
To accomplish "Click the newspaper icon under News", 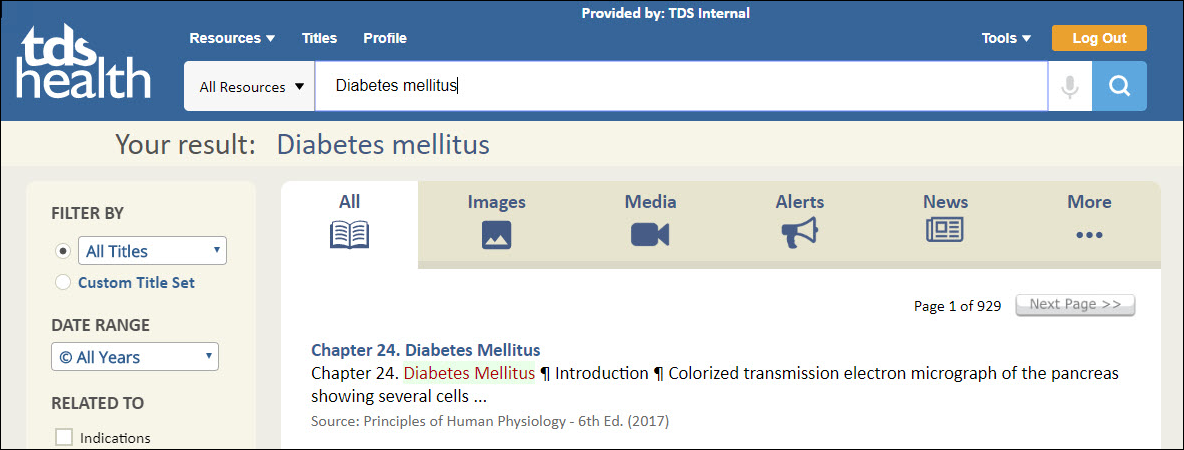I will (x=945, y=231).
